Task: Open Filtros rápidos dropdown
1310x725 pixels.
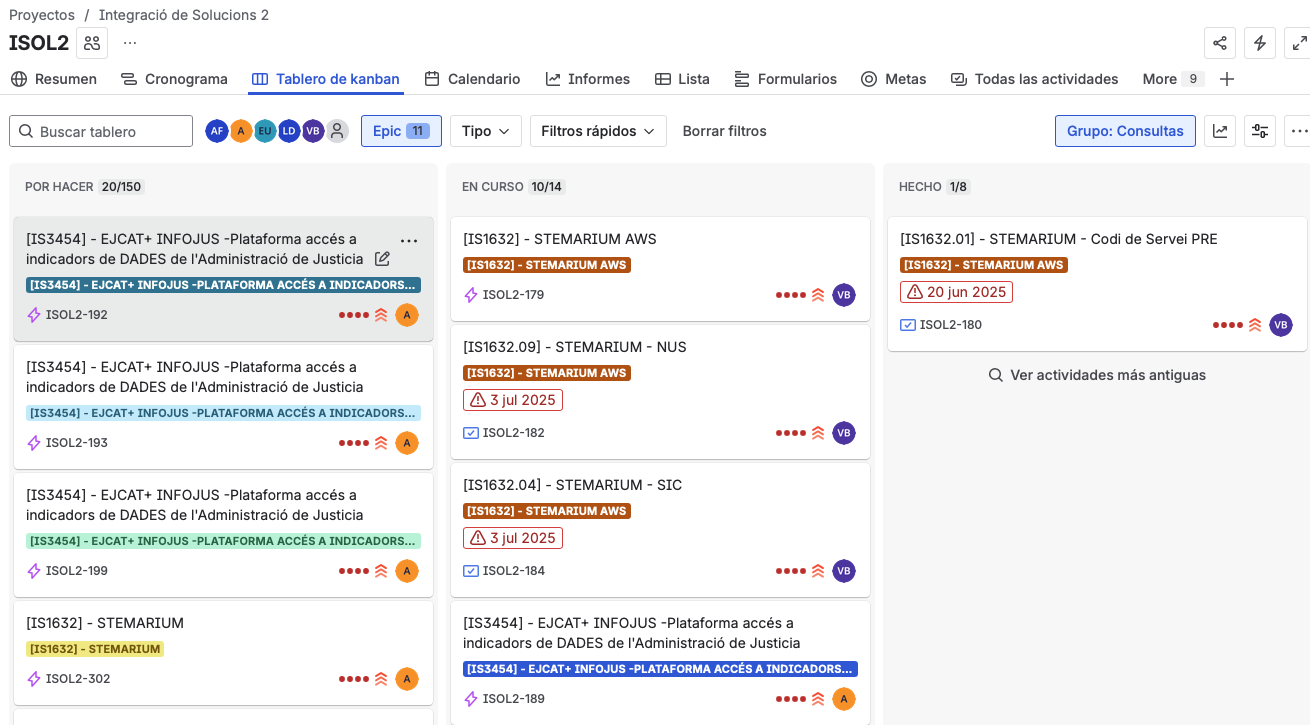Action: coord(597,131)
